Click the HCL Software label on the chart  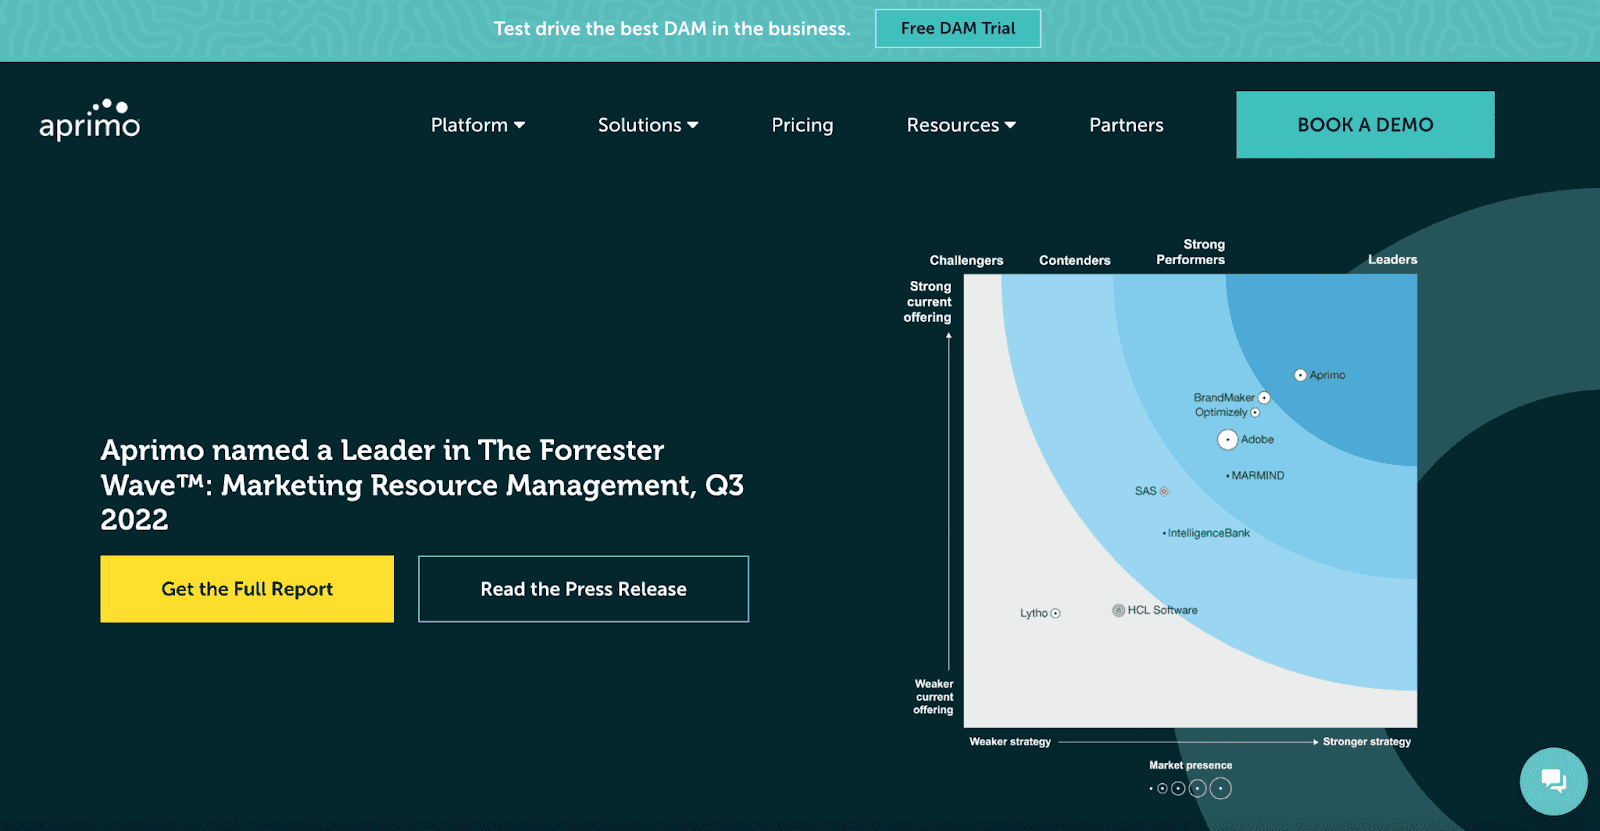pyautogui.click(x=1163, y=610)
